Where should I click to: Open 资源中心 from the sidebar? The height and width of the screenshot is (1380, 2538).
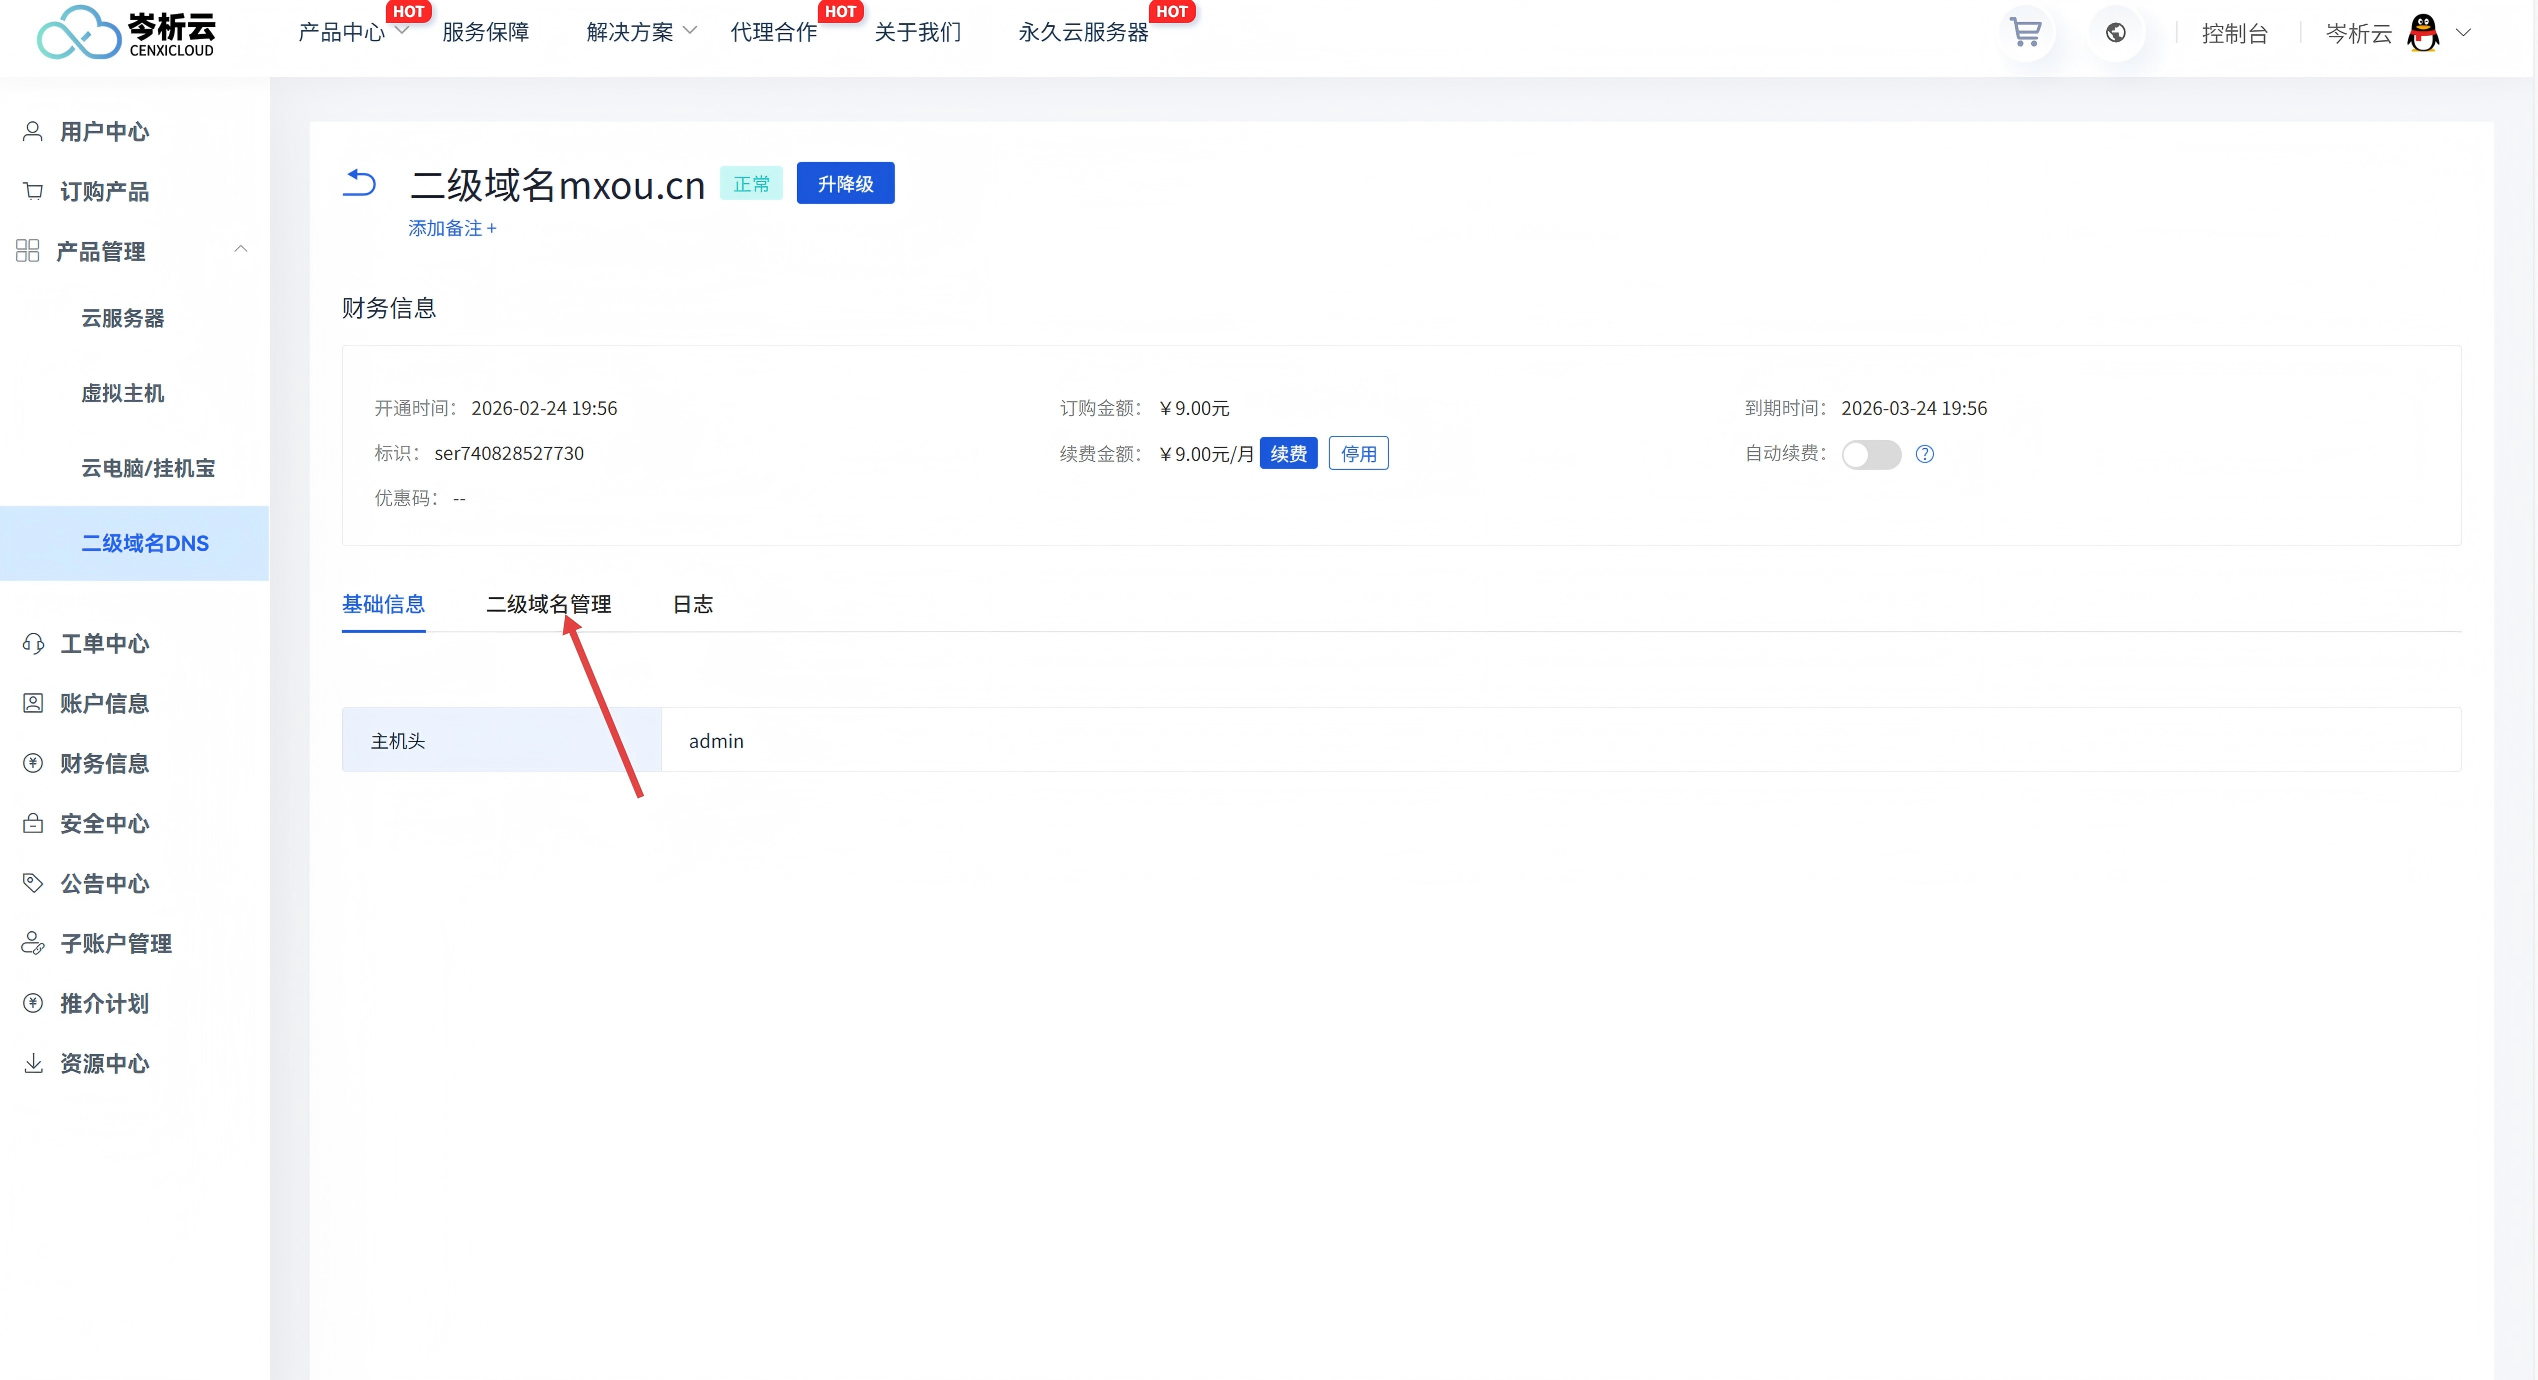[104, 1063]
